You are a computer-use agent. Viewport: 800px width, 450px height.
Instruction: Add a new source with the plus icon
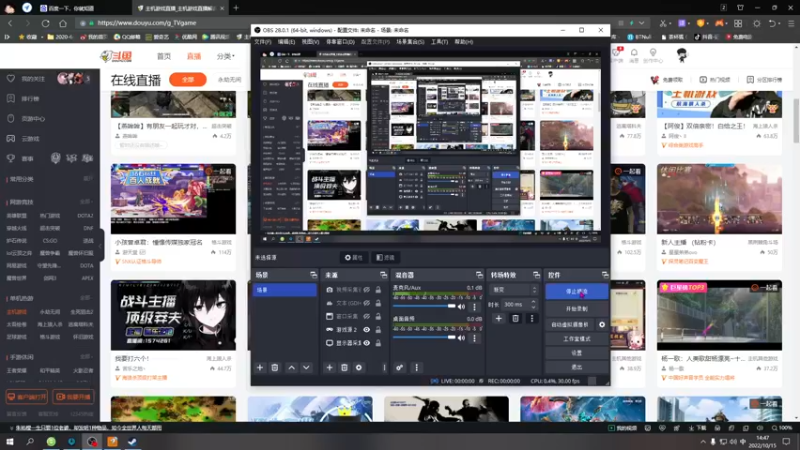(329, 367)
